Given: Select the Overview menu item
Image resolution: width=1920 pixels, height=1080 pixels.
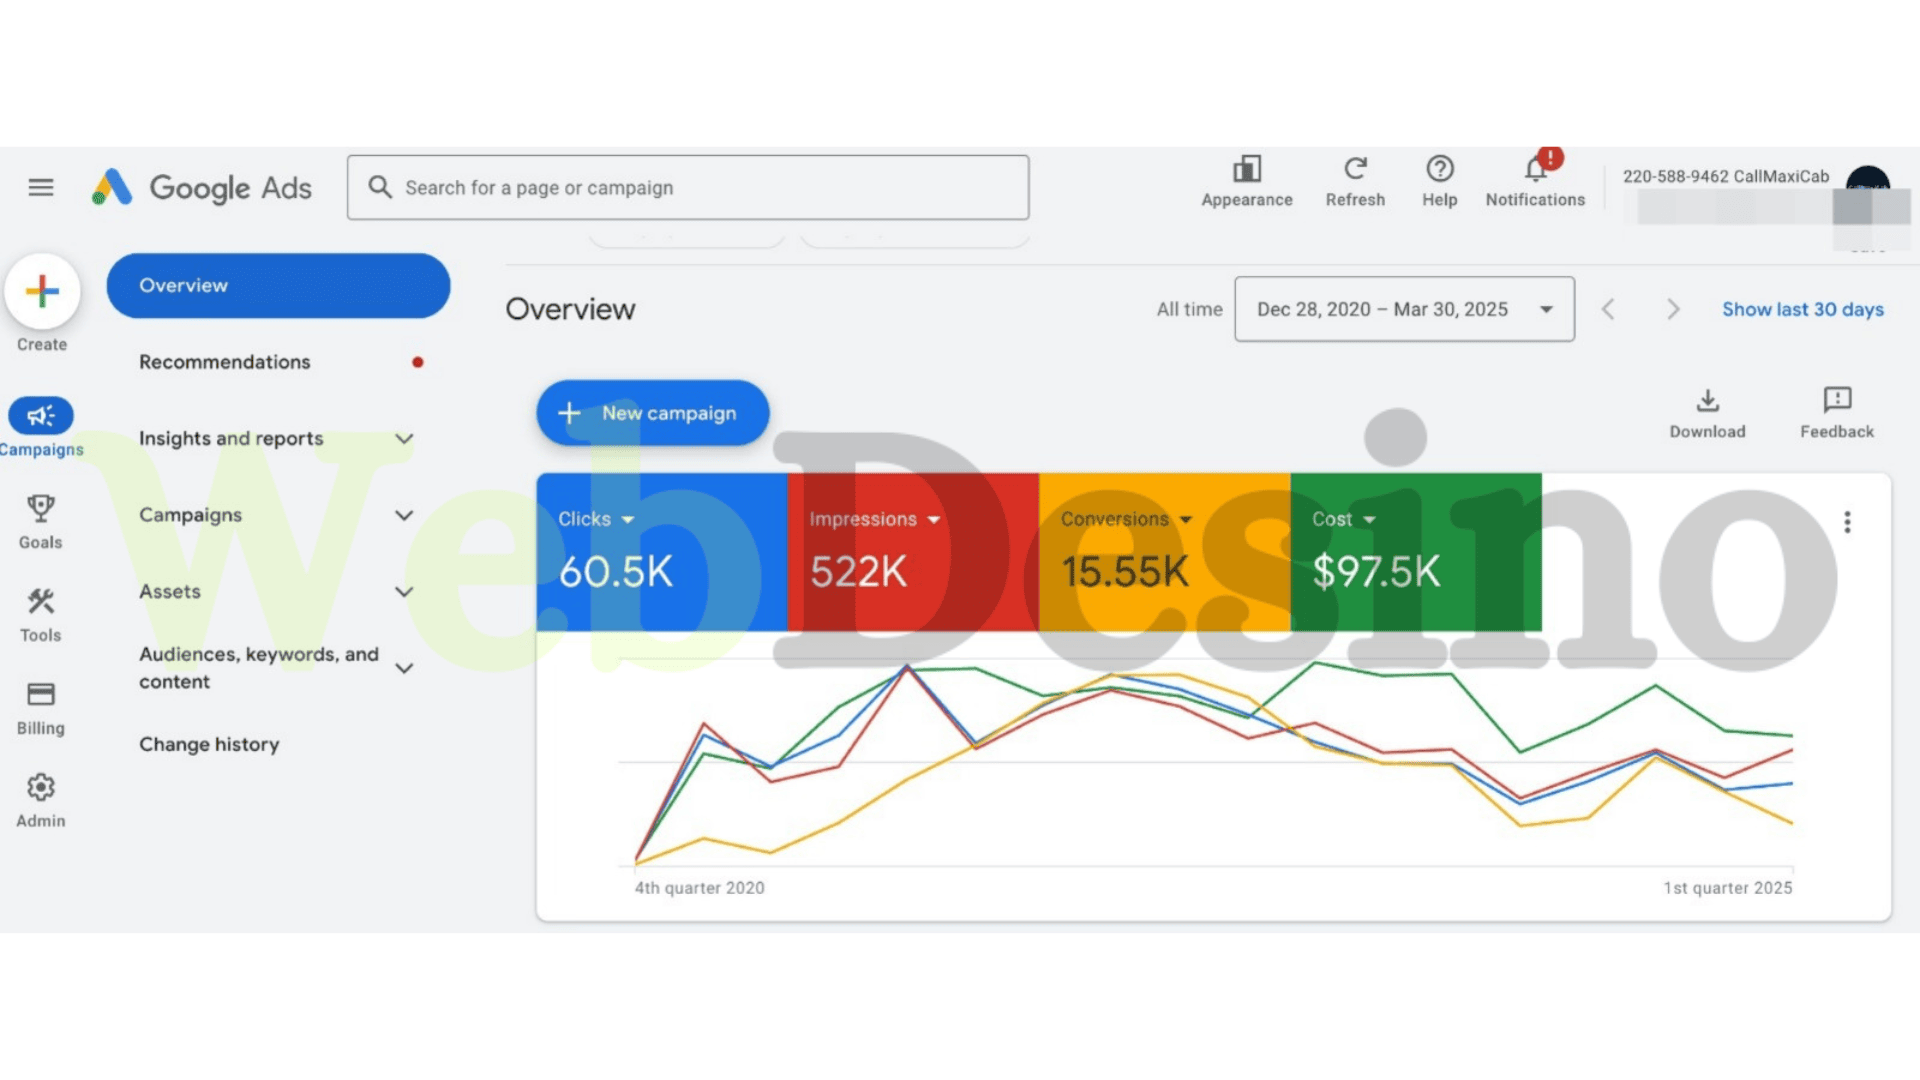Looking at the screenshot, I should (x=278, y=286).
